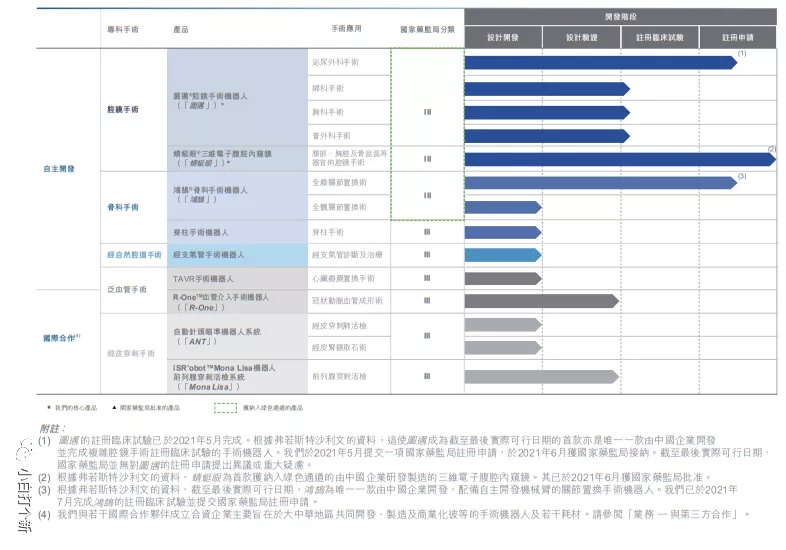The height and width of the screenshot is (550, 786).
Task: Click footnote (2) about 蜻蜓眼 green channel
Action: click(375, 477)
